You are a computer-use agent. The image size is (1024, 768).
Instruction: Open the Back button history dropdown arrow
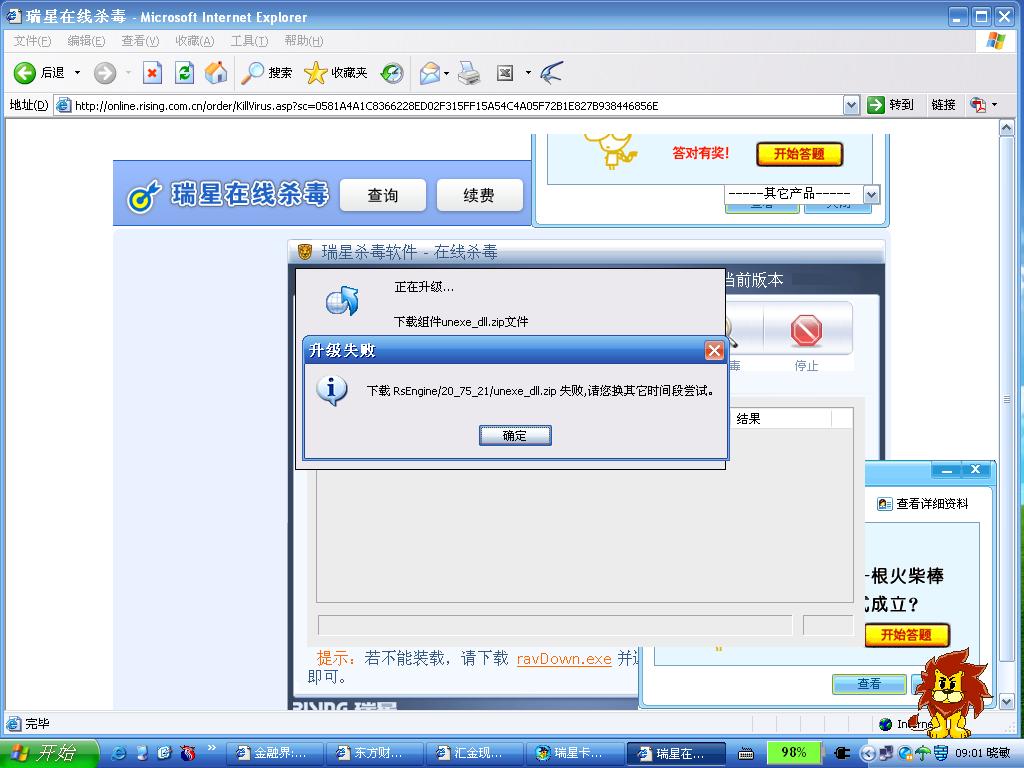point(77,72)
